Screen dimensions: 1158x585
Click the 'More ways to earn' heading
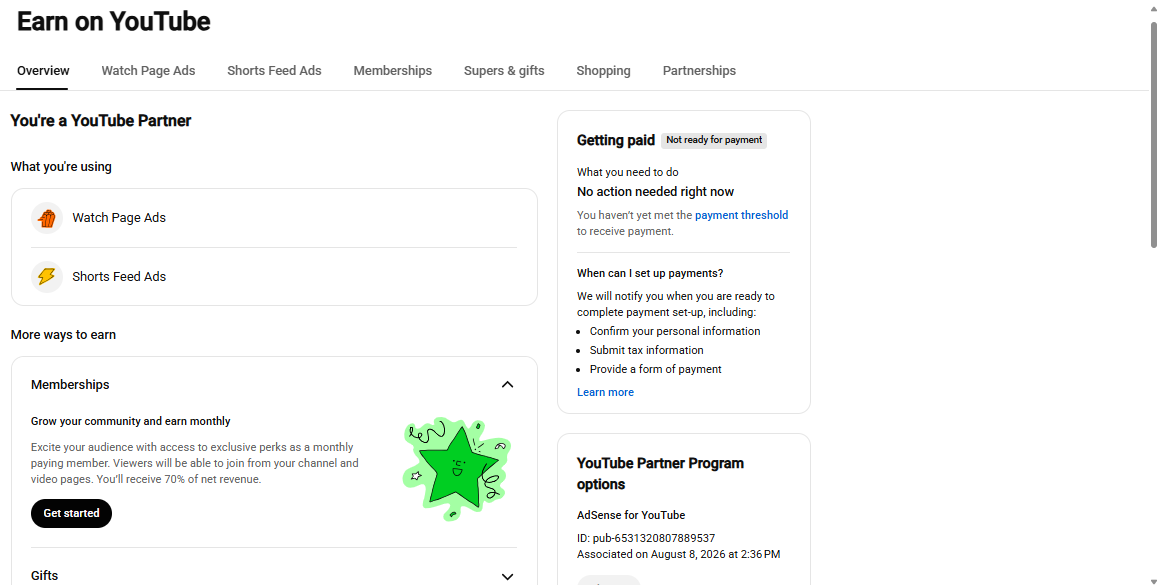pyautogui.click(x=63, y=335)
